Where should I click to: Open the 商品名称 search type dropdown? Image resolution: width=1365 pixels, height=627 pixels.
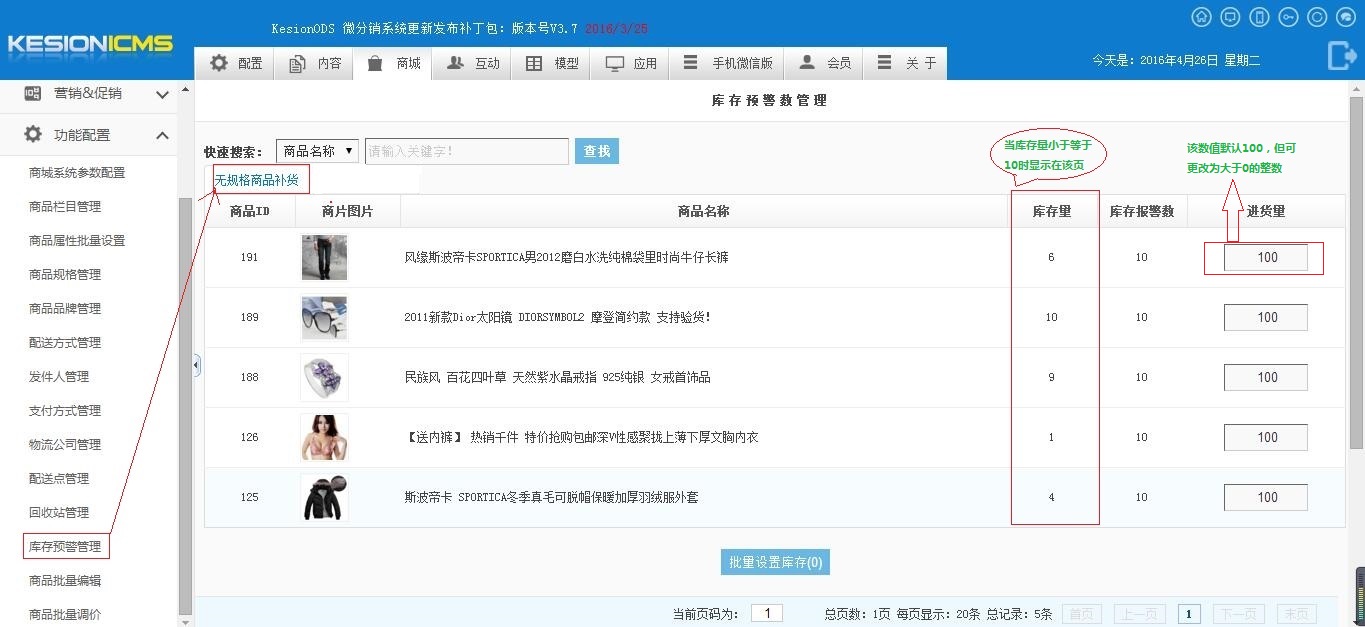coord(317,151)
